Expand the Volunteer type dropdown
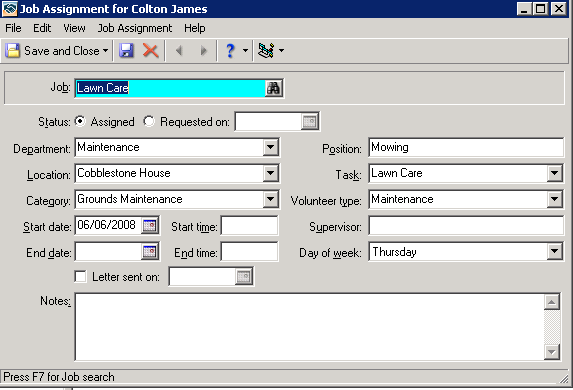 [x=554, y=199]
